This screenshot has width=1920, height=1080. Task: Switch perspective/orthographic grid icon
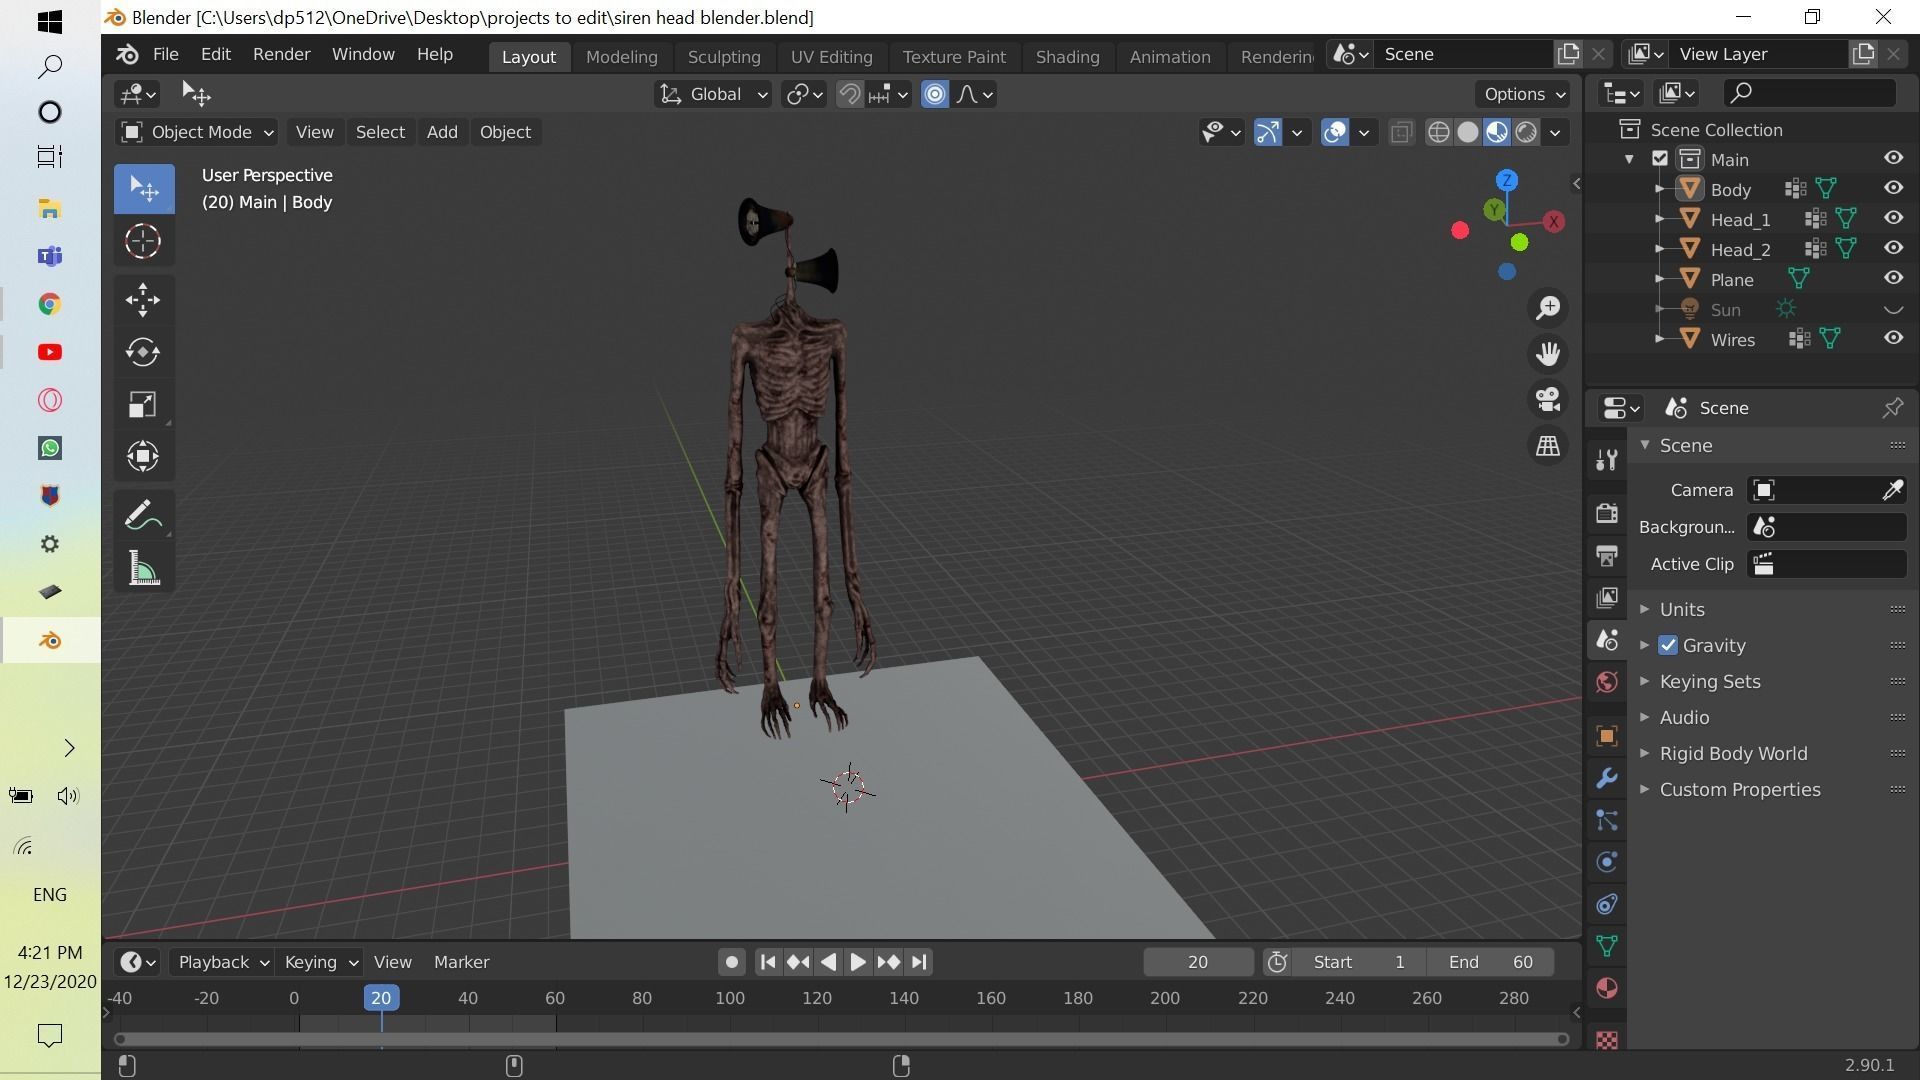[x=1548, y=446]
